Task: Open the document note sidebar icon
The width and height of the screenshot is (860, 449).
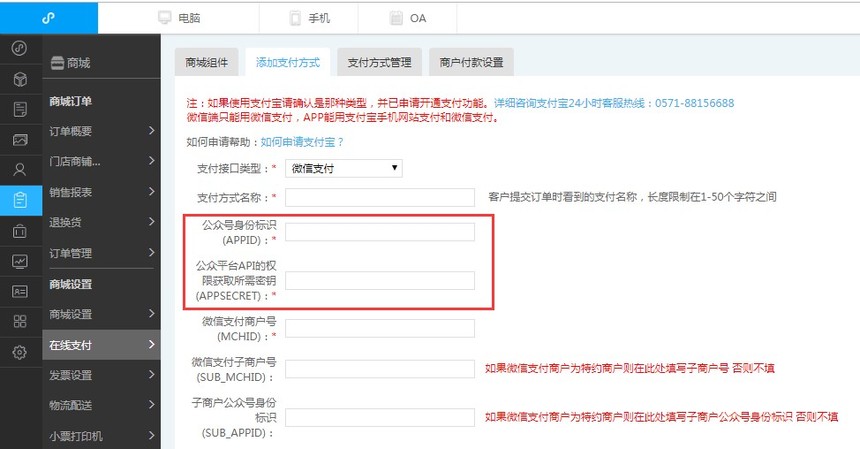Action: click(x=20, y=109)
